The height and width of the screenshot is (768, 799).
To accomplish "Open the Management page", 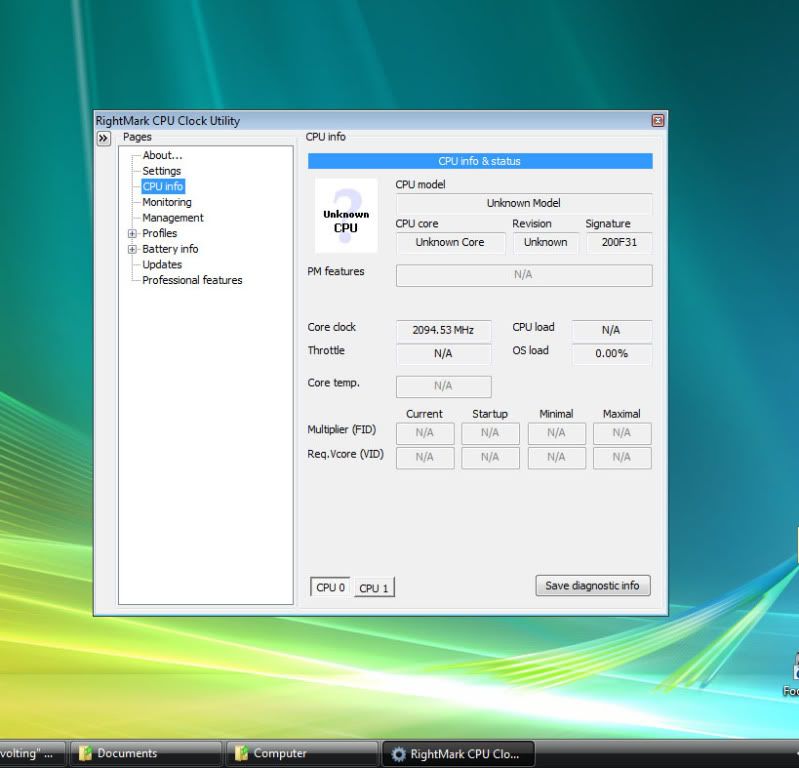I will pyautogui.click(x=173, y=218).
